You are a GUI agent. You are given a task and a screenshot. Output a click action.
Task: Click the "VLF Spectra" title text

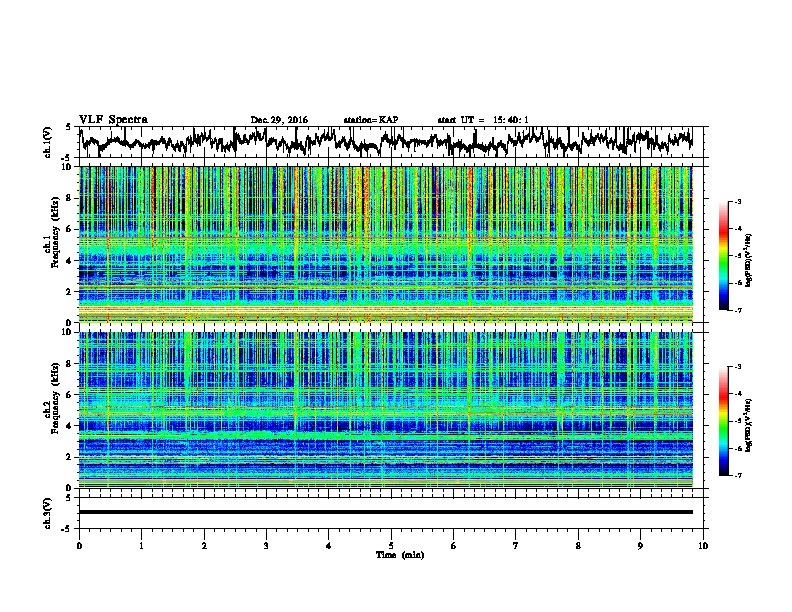point(113,119)
